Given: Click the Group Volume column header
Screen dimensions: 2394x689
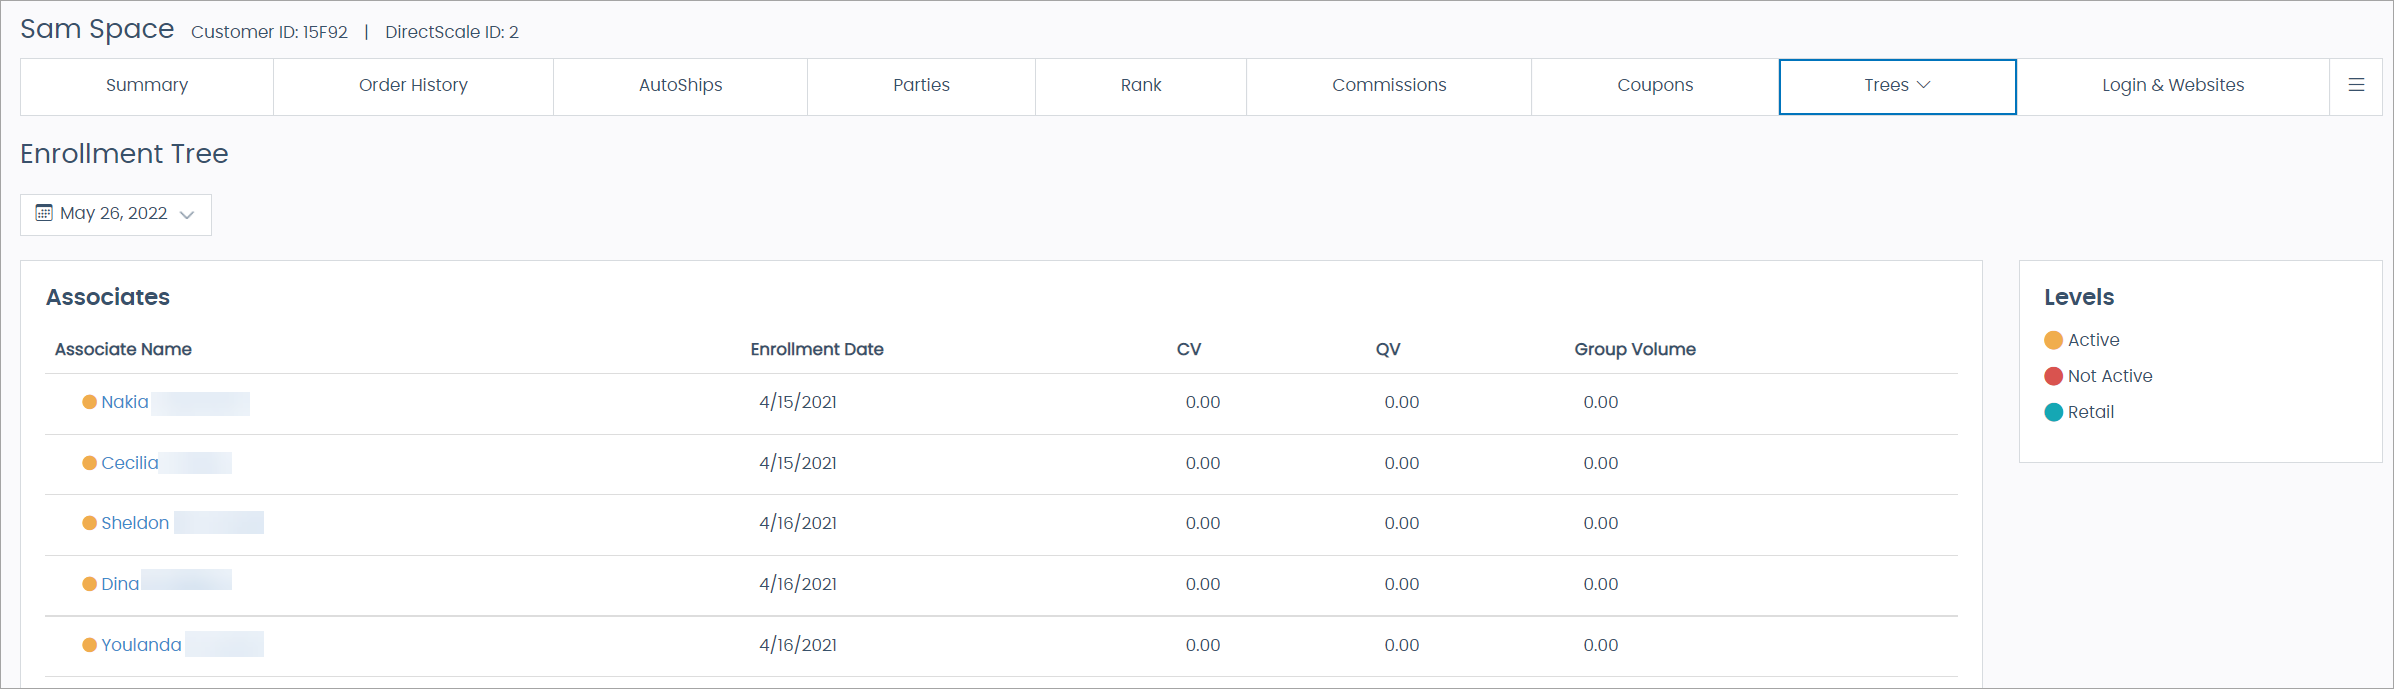Looking at the screenshot, I should coord(1635,349).
